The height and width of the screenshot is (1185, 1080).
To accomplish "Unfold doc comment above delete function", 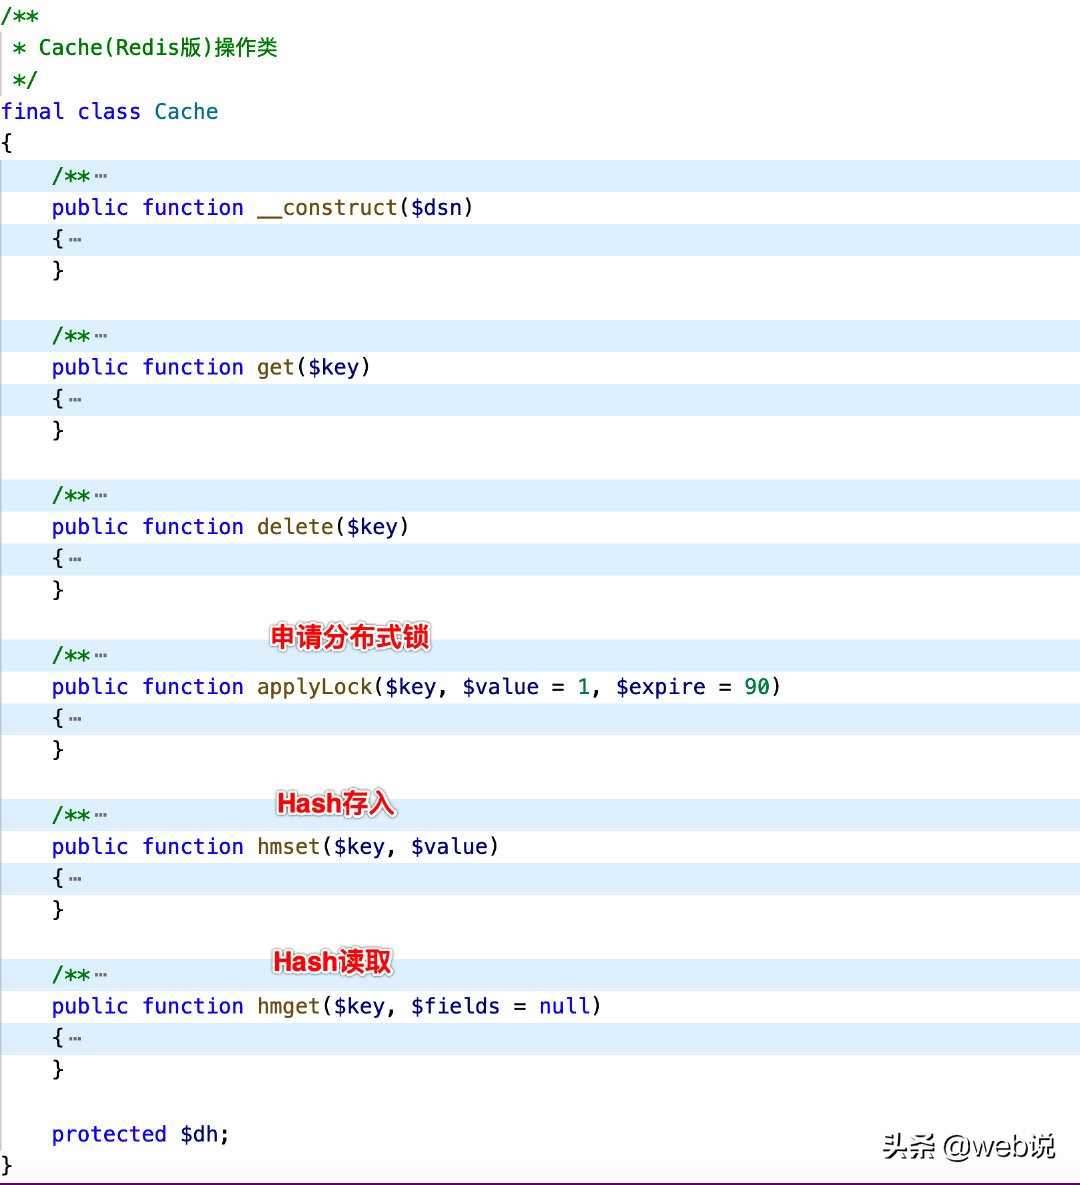I will (x=100, y=496).
